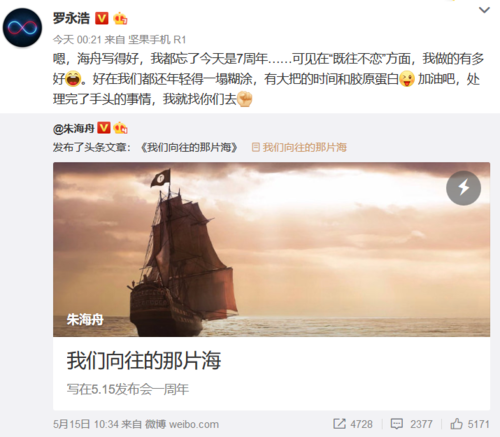Open the 坚果手机 R1 source link
Image resolution: width=500 pixels, height=437 pixels.
click(157, 40)
